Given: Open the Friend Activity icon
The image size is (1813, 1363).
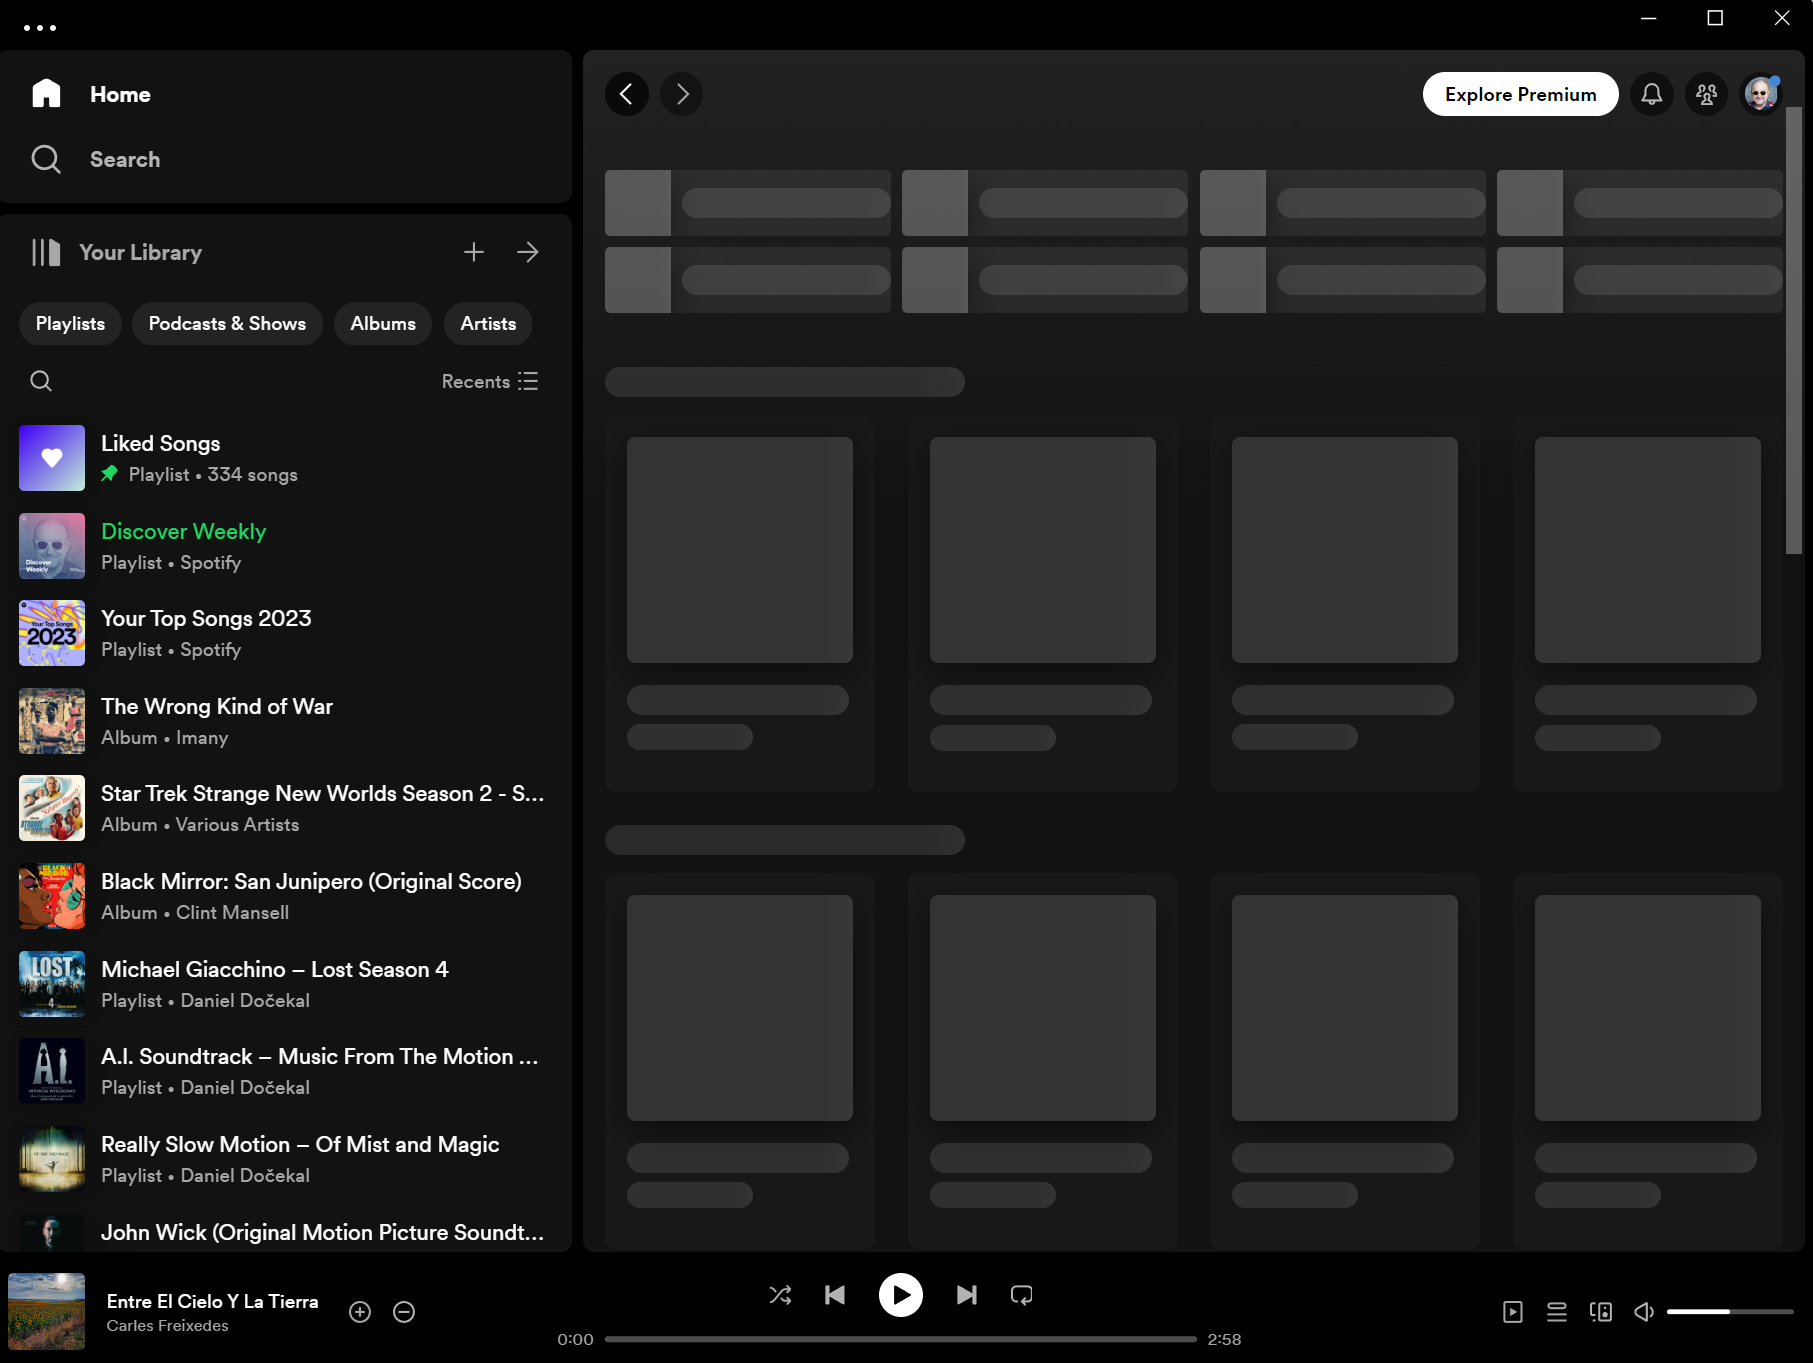Looking at the screenshot, I should (1706, 94).
